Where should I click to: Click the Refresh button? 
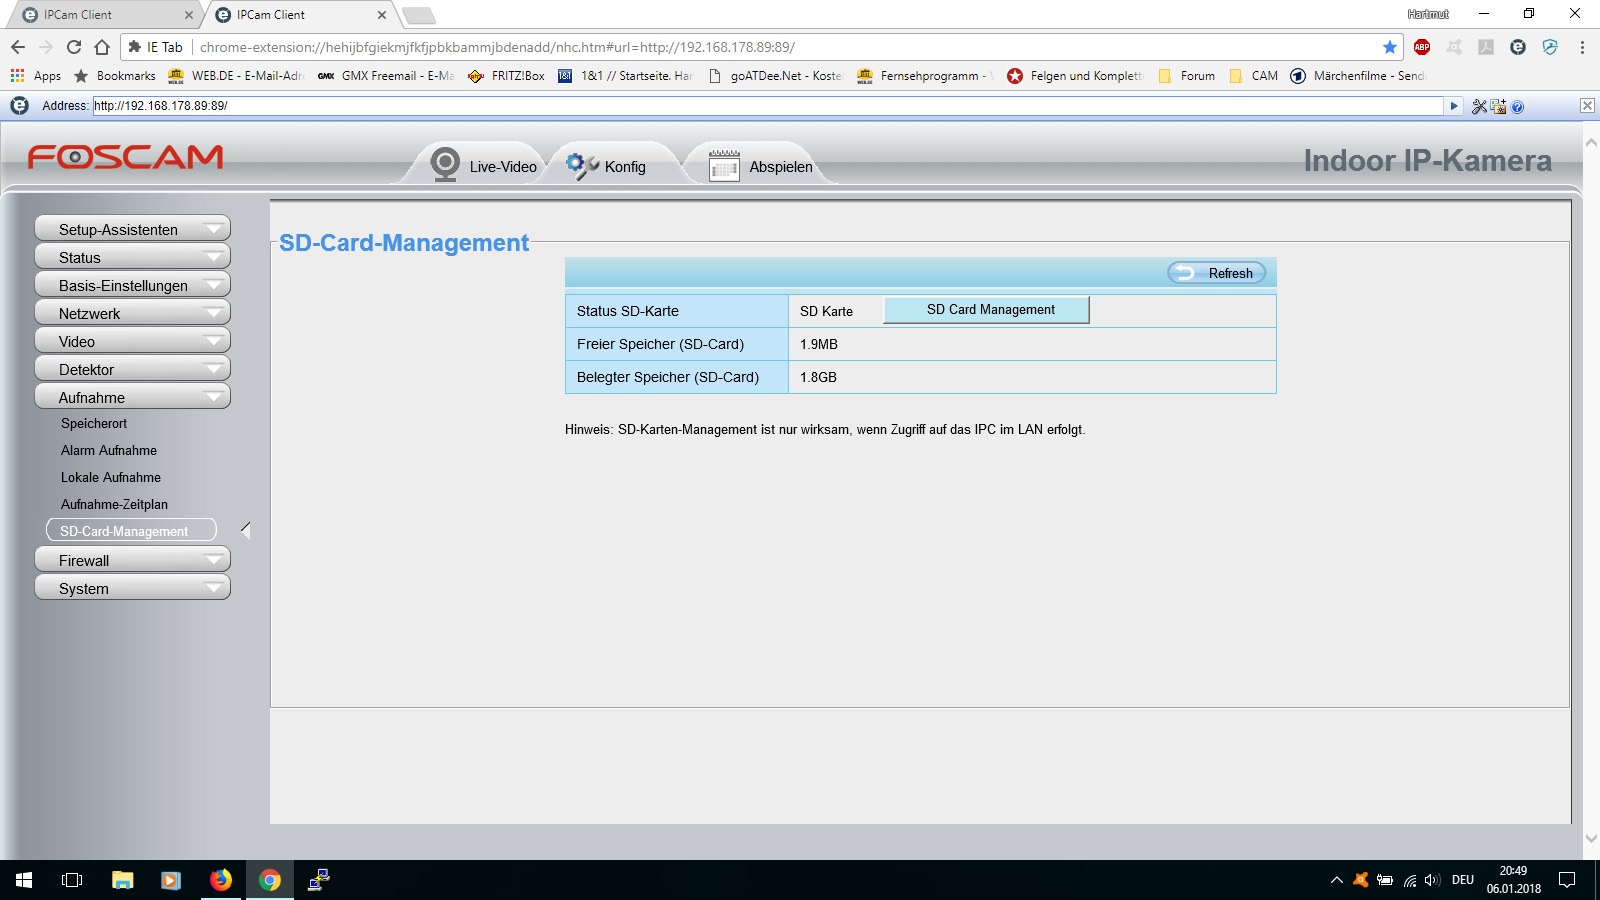[1216, 273]
